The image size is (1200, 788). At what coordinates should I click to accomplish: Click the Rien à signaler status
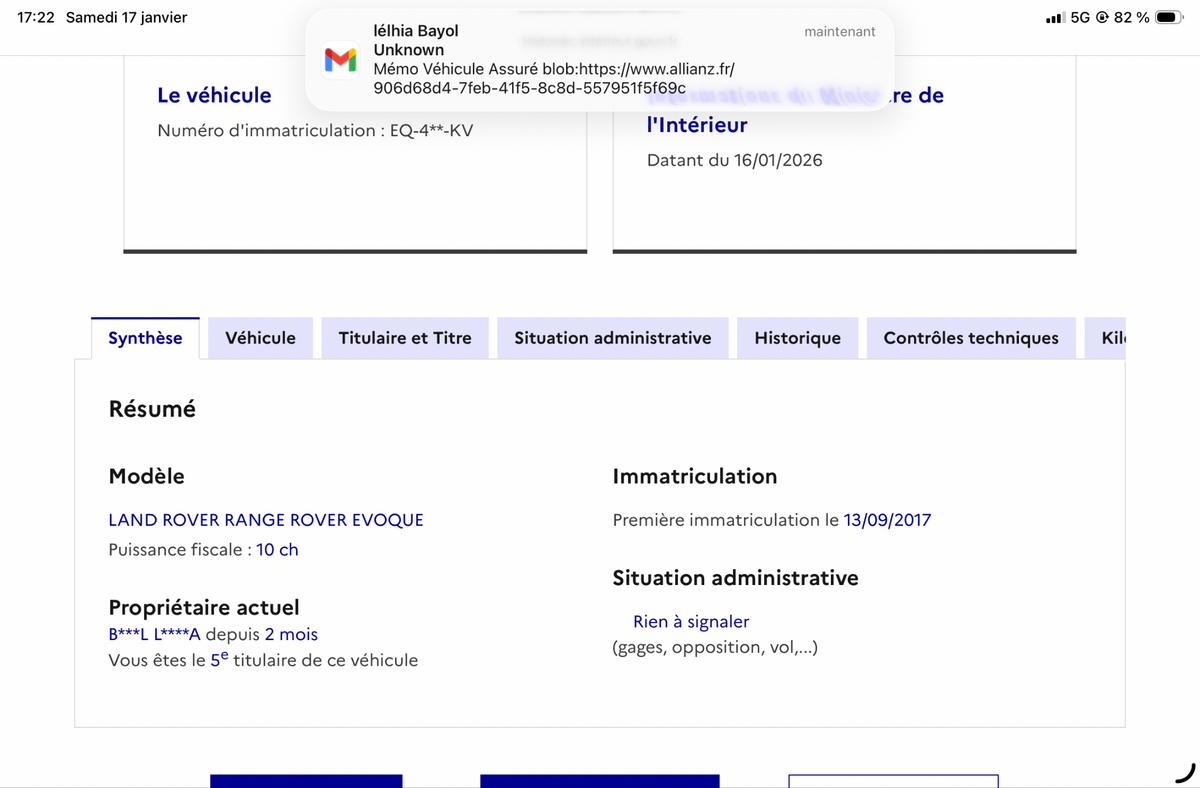[x=691, y=621]
